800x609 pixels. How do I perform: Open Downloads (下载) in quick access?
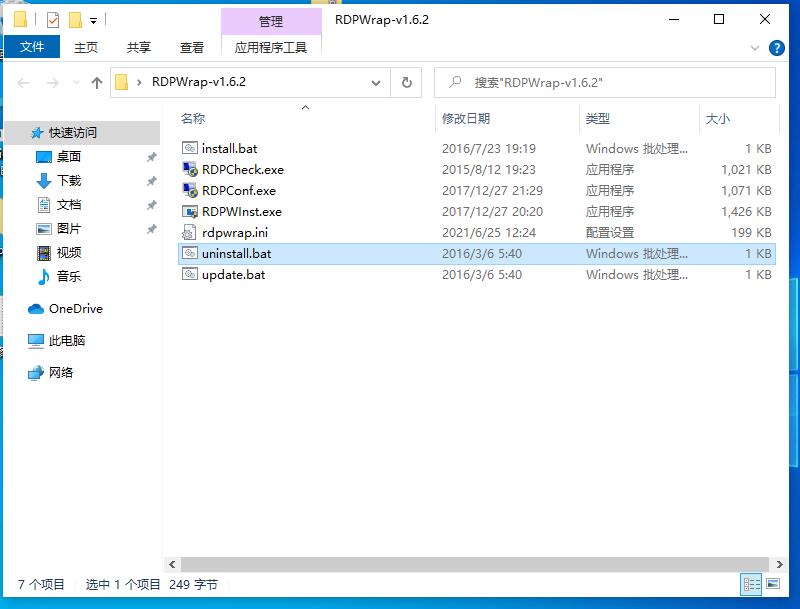68,181
